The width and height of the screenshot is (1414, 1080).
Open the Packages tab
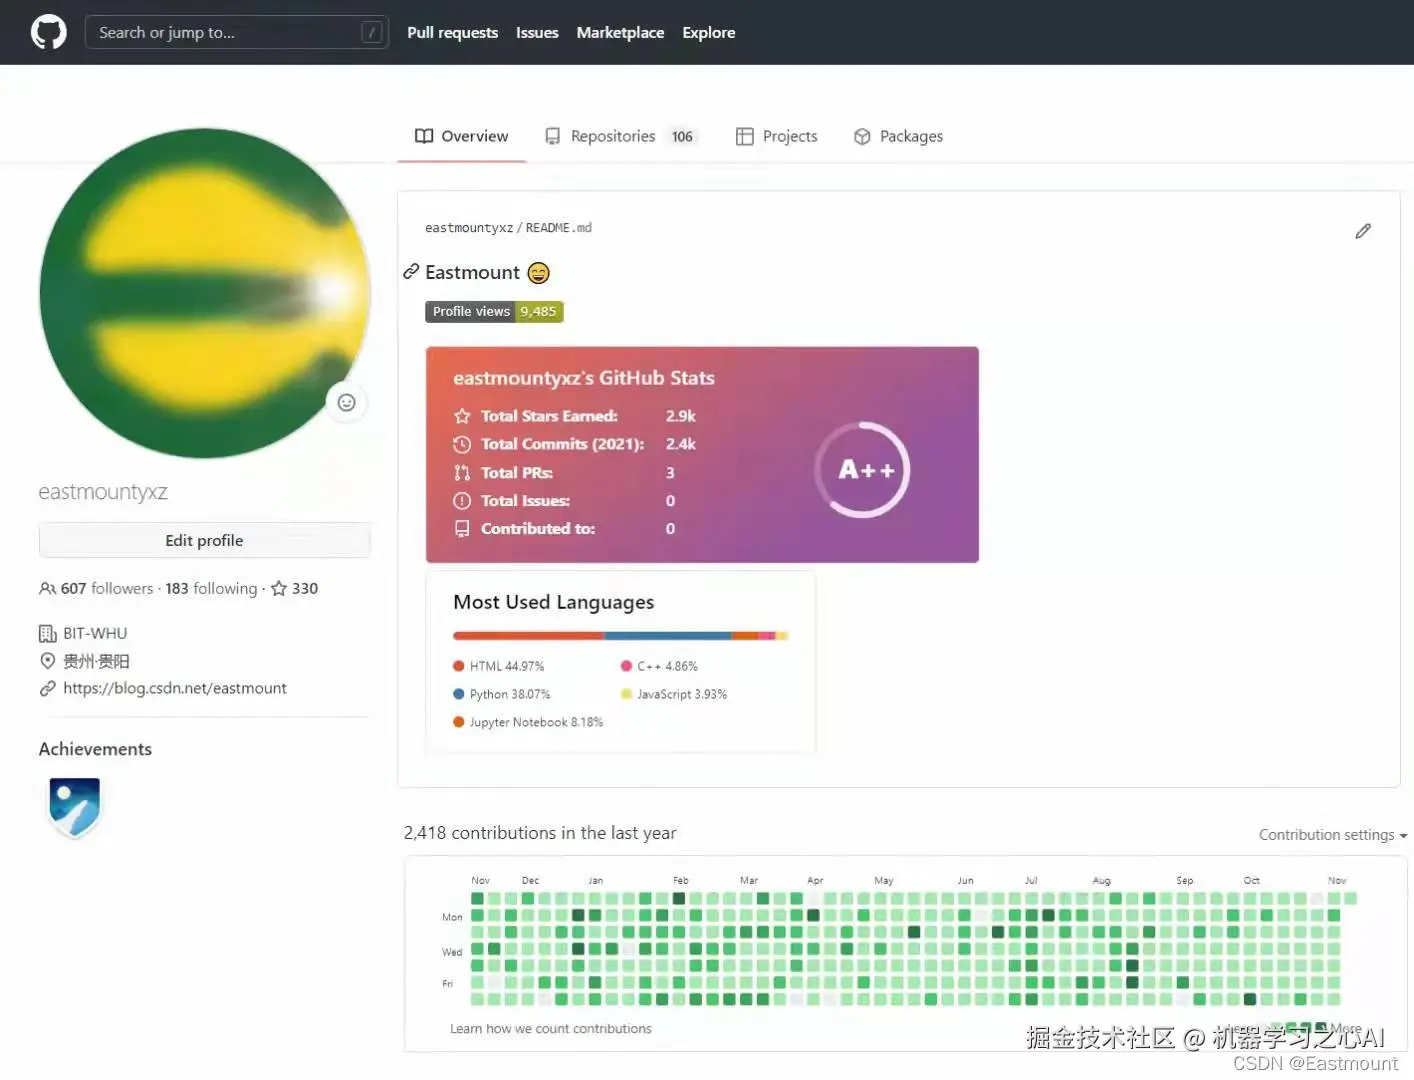click(898, 136)
